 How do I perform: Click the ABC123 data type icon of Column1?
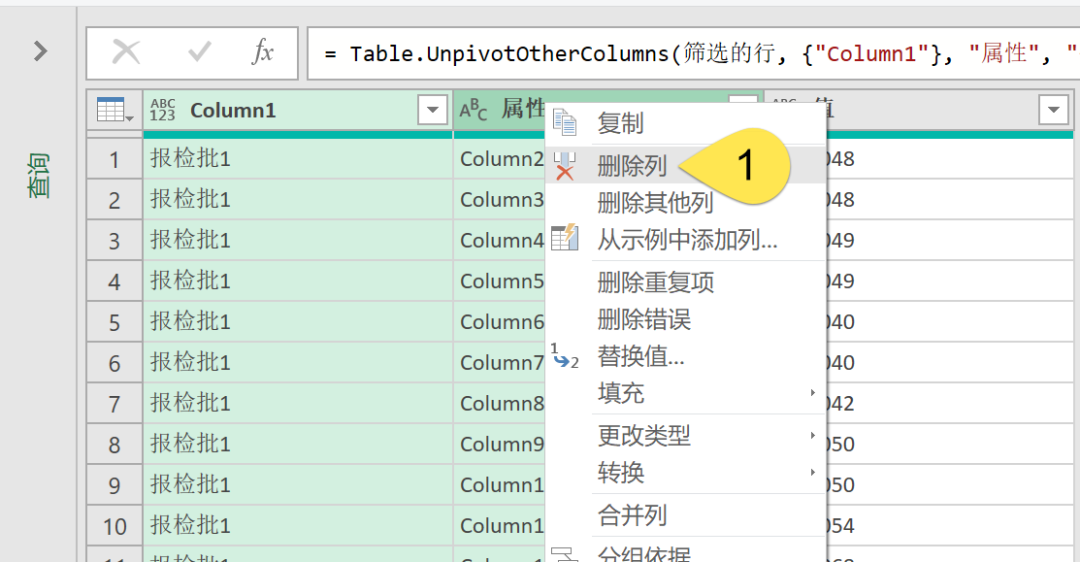coord(163,110)
